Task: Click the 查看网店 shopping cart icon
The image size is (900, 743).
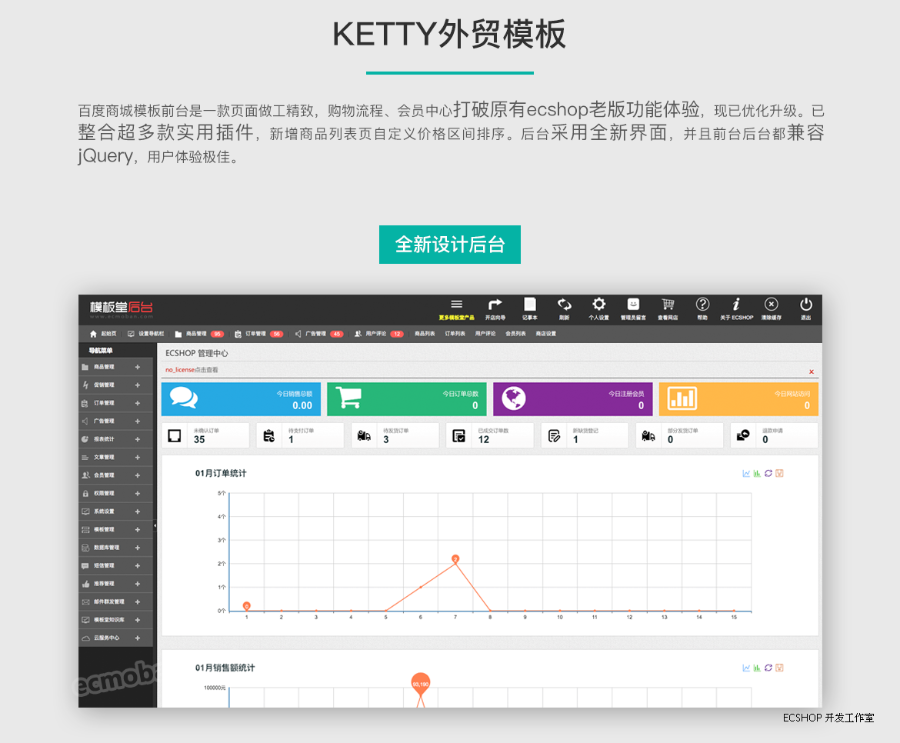Action: point(666,306)
